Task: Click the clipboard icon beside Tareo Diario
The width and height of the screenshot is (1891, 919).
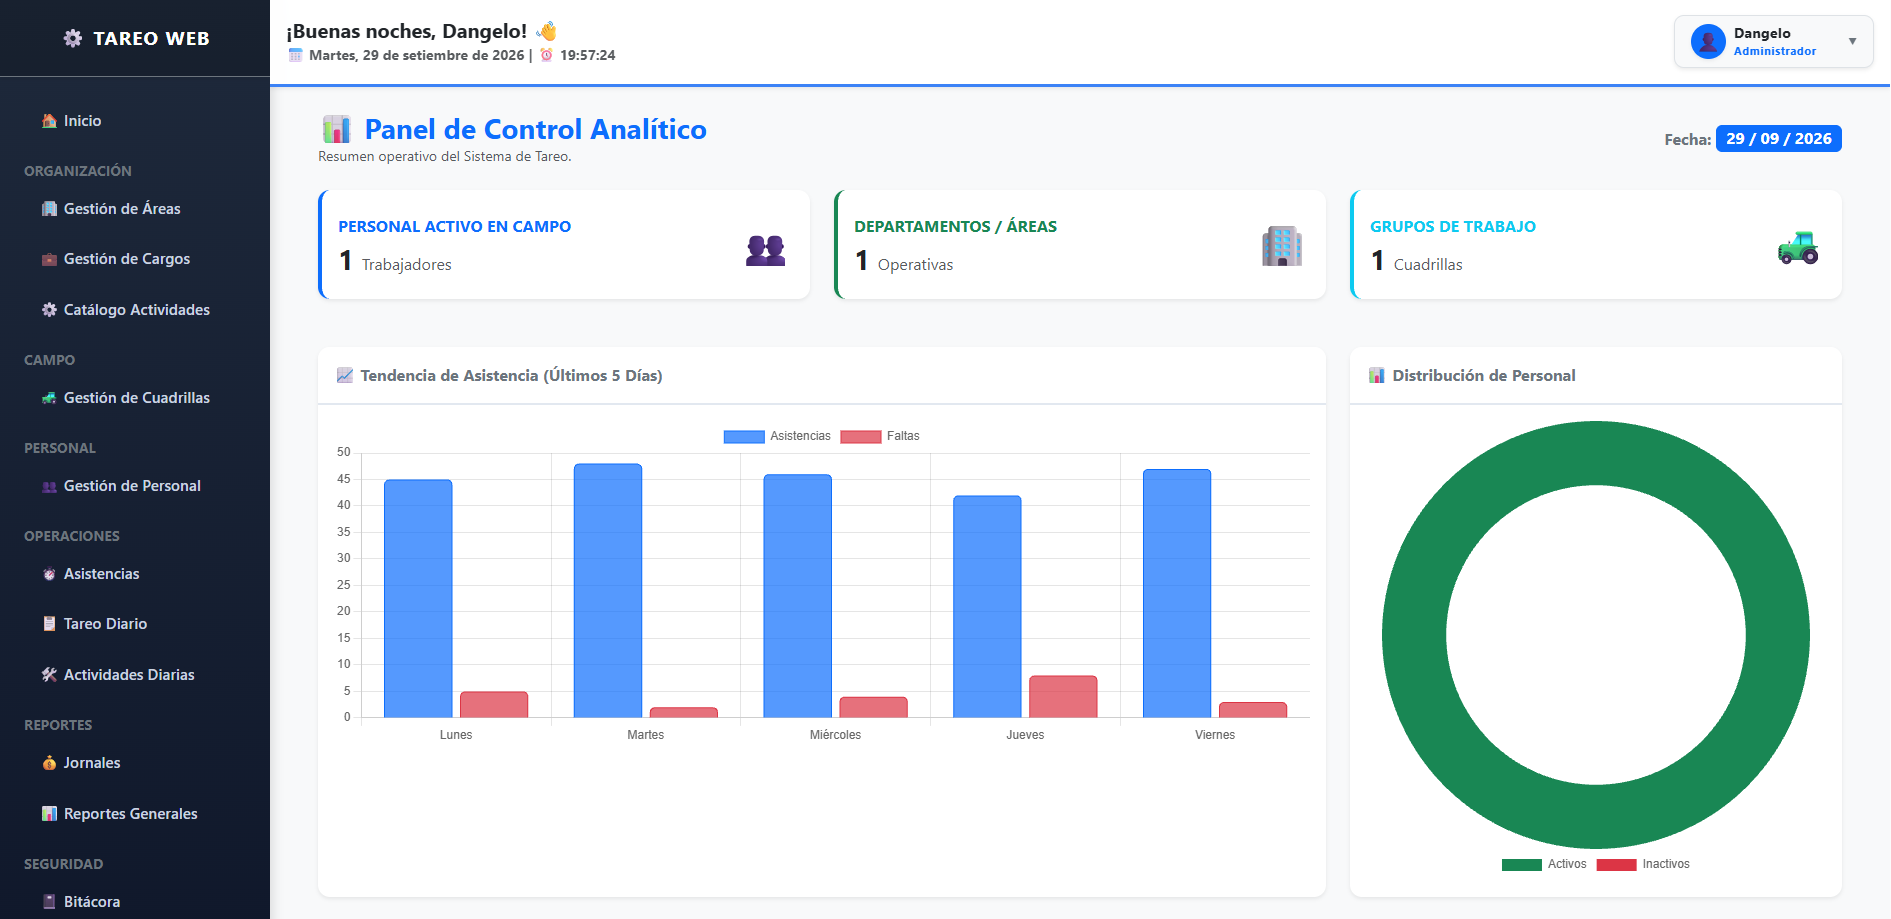Action: coord(49,624)
